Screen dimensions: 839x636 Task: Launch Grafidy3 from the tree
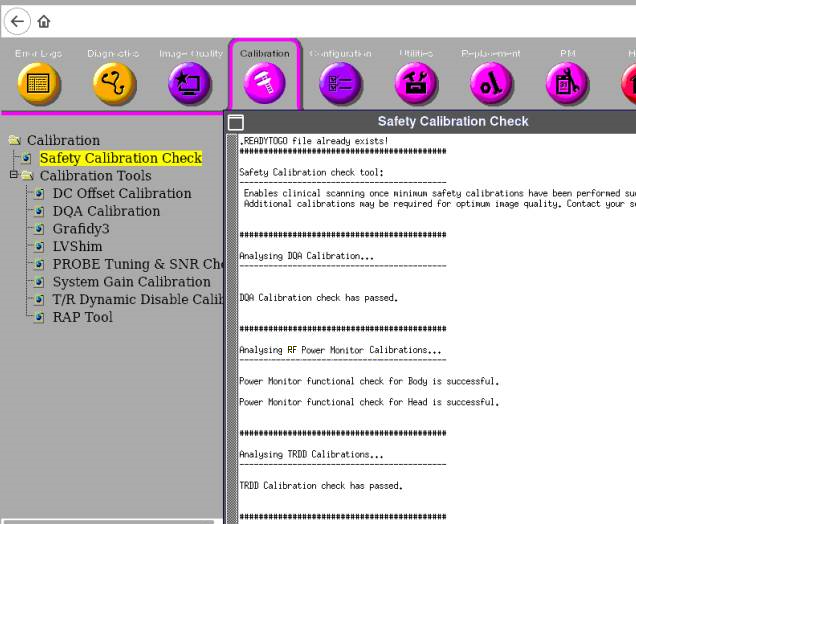click(81, 229)
